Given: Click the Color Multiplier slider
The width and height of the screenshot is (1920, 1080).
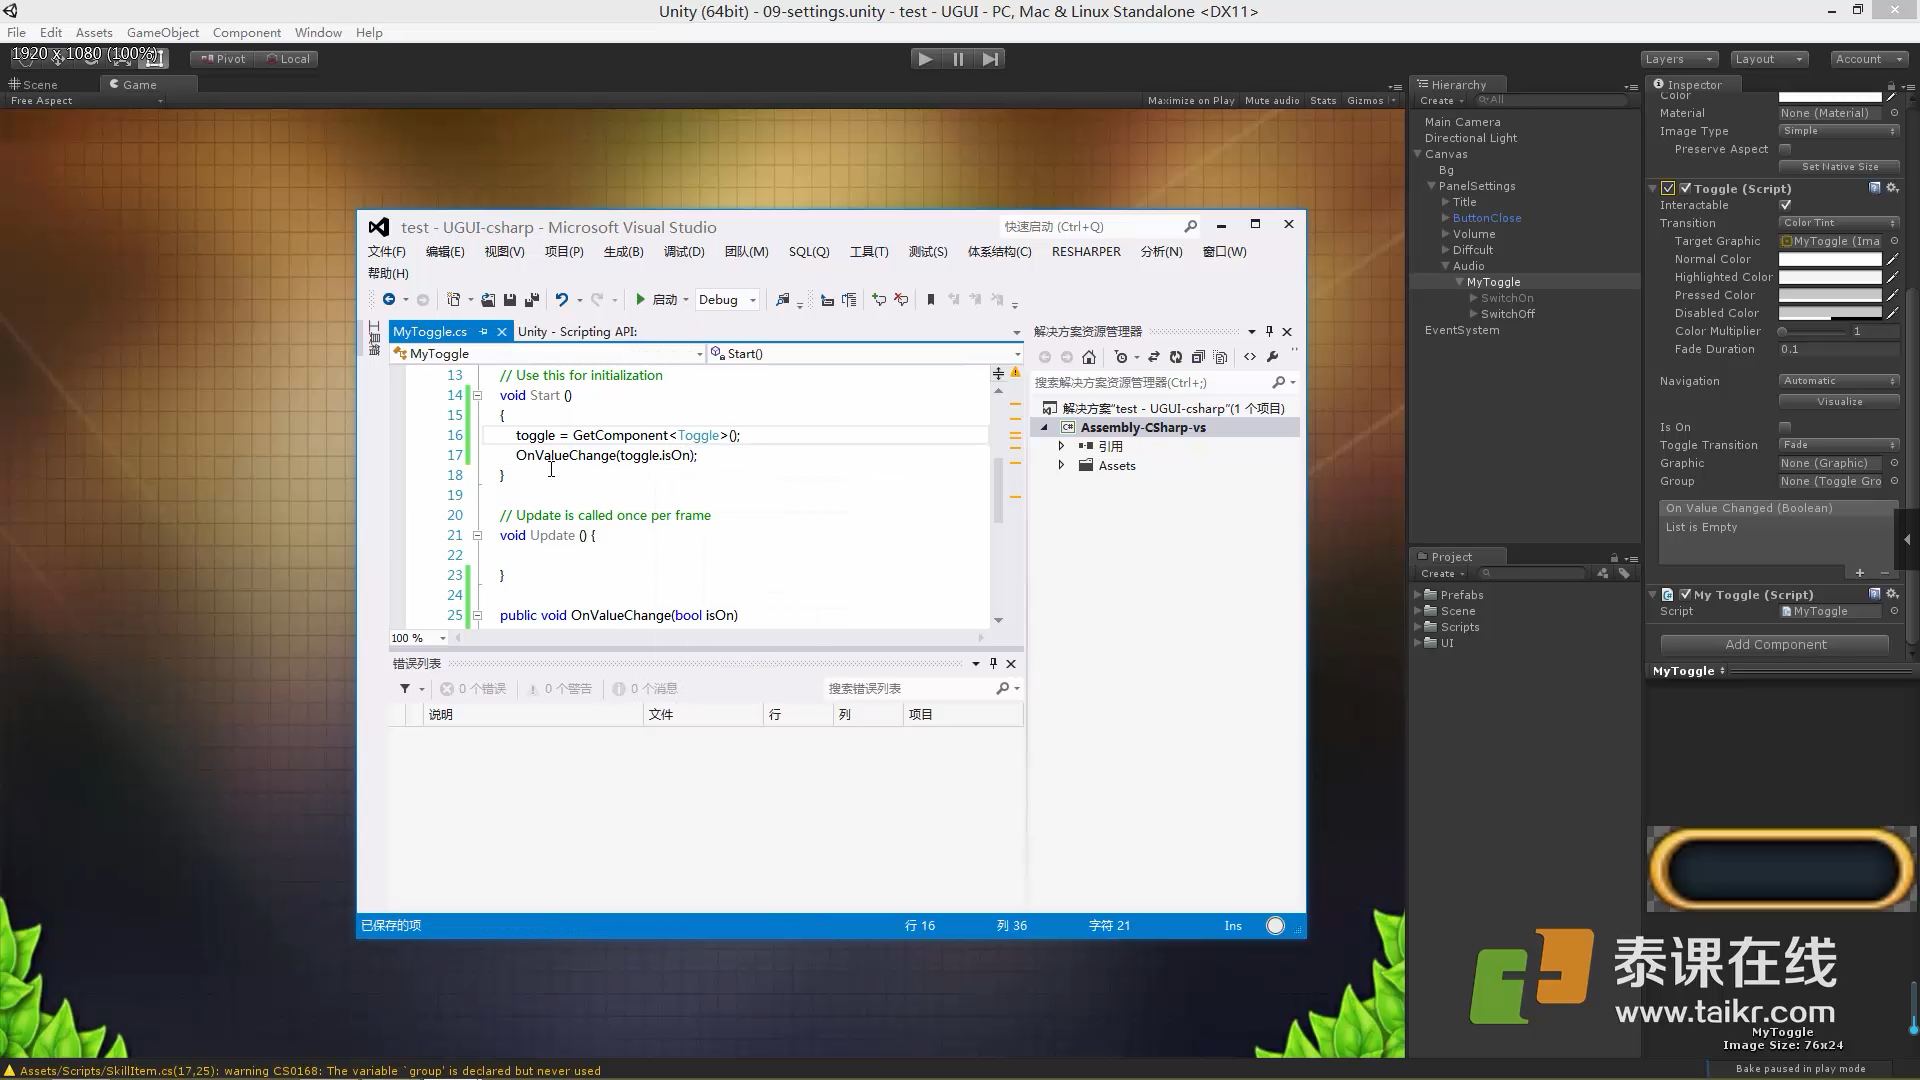Looking at the screenshot, I should 1811,331.
